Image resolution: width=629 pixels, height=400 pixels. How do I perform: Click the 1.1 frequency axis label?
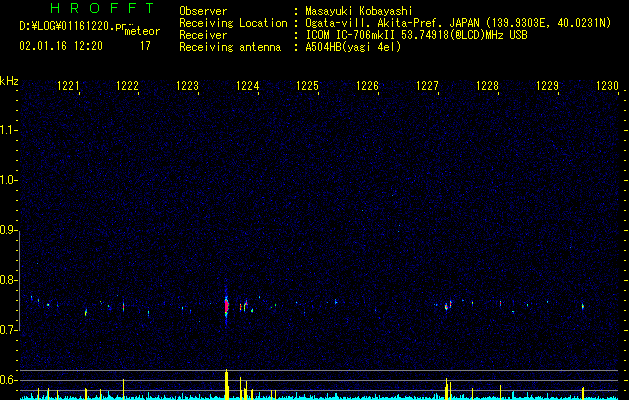click(x=8, y=130)
